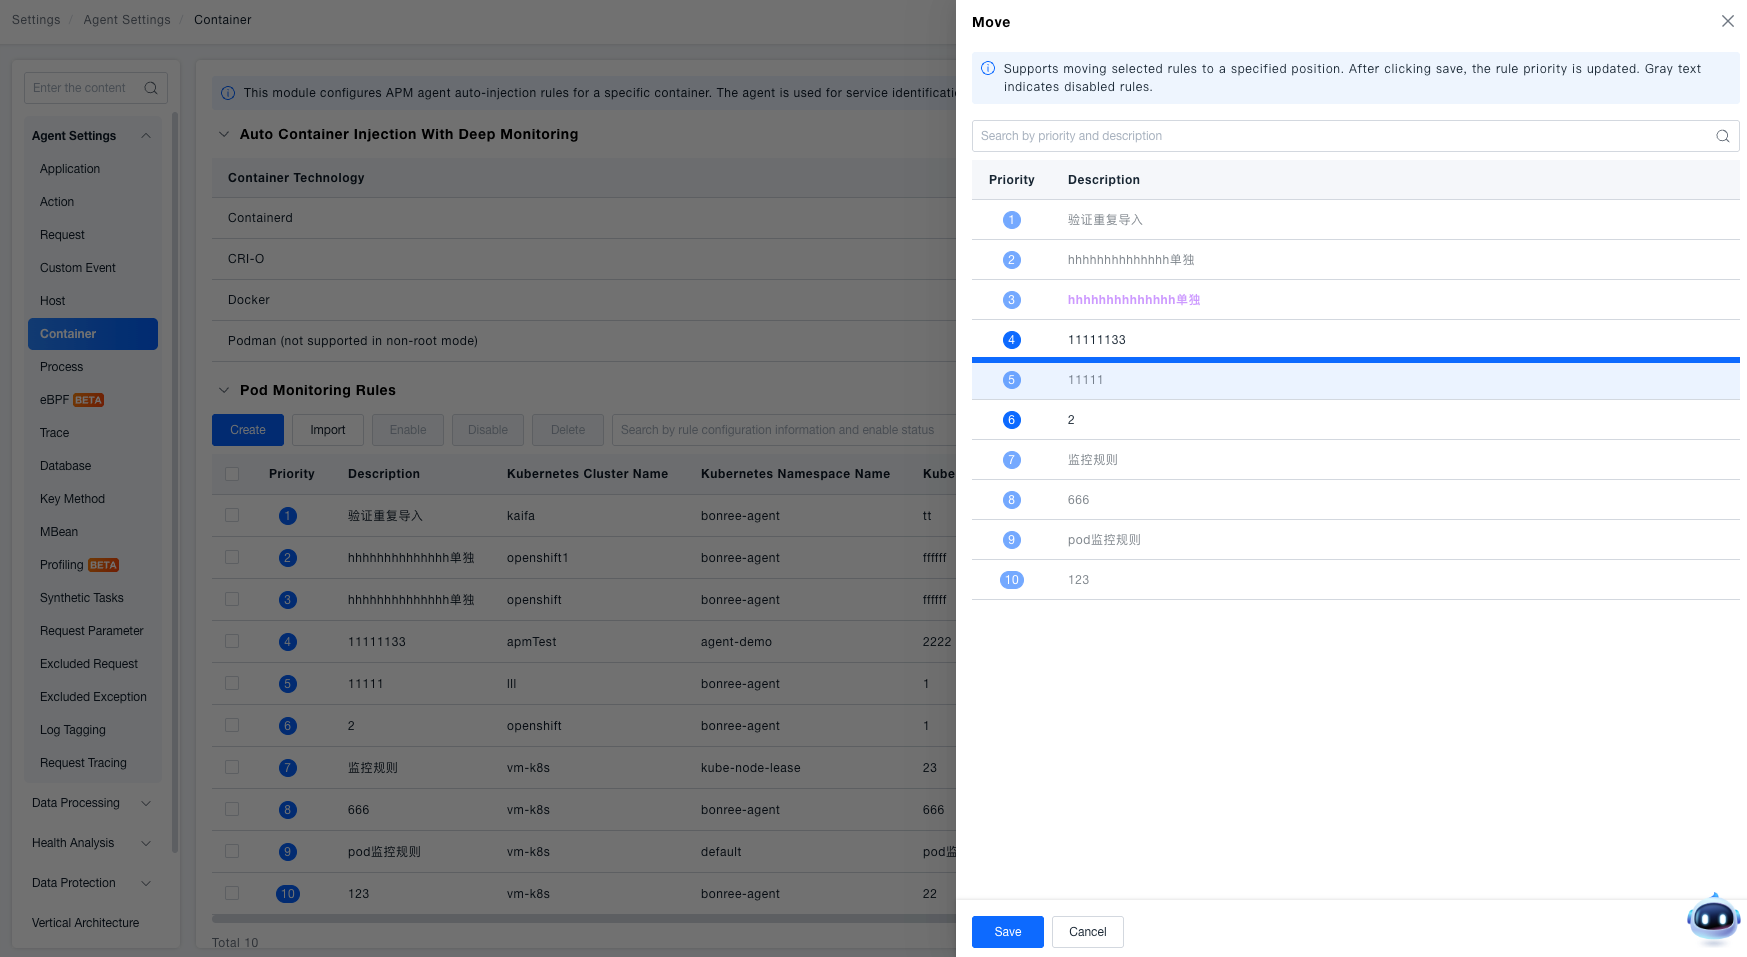Collapse Auto Container Injection With Deep Monitoring section
The width and height of the screenshot is (1747, 957).
pyautogui.click(x=224, y=134)
